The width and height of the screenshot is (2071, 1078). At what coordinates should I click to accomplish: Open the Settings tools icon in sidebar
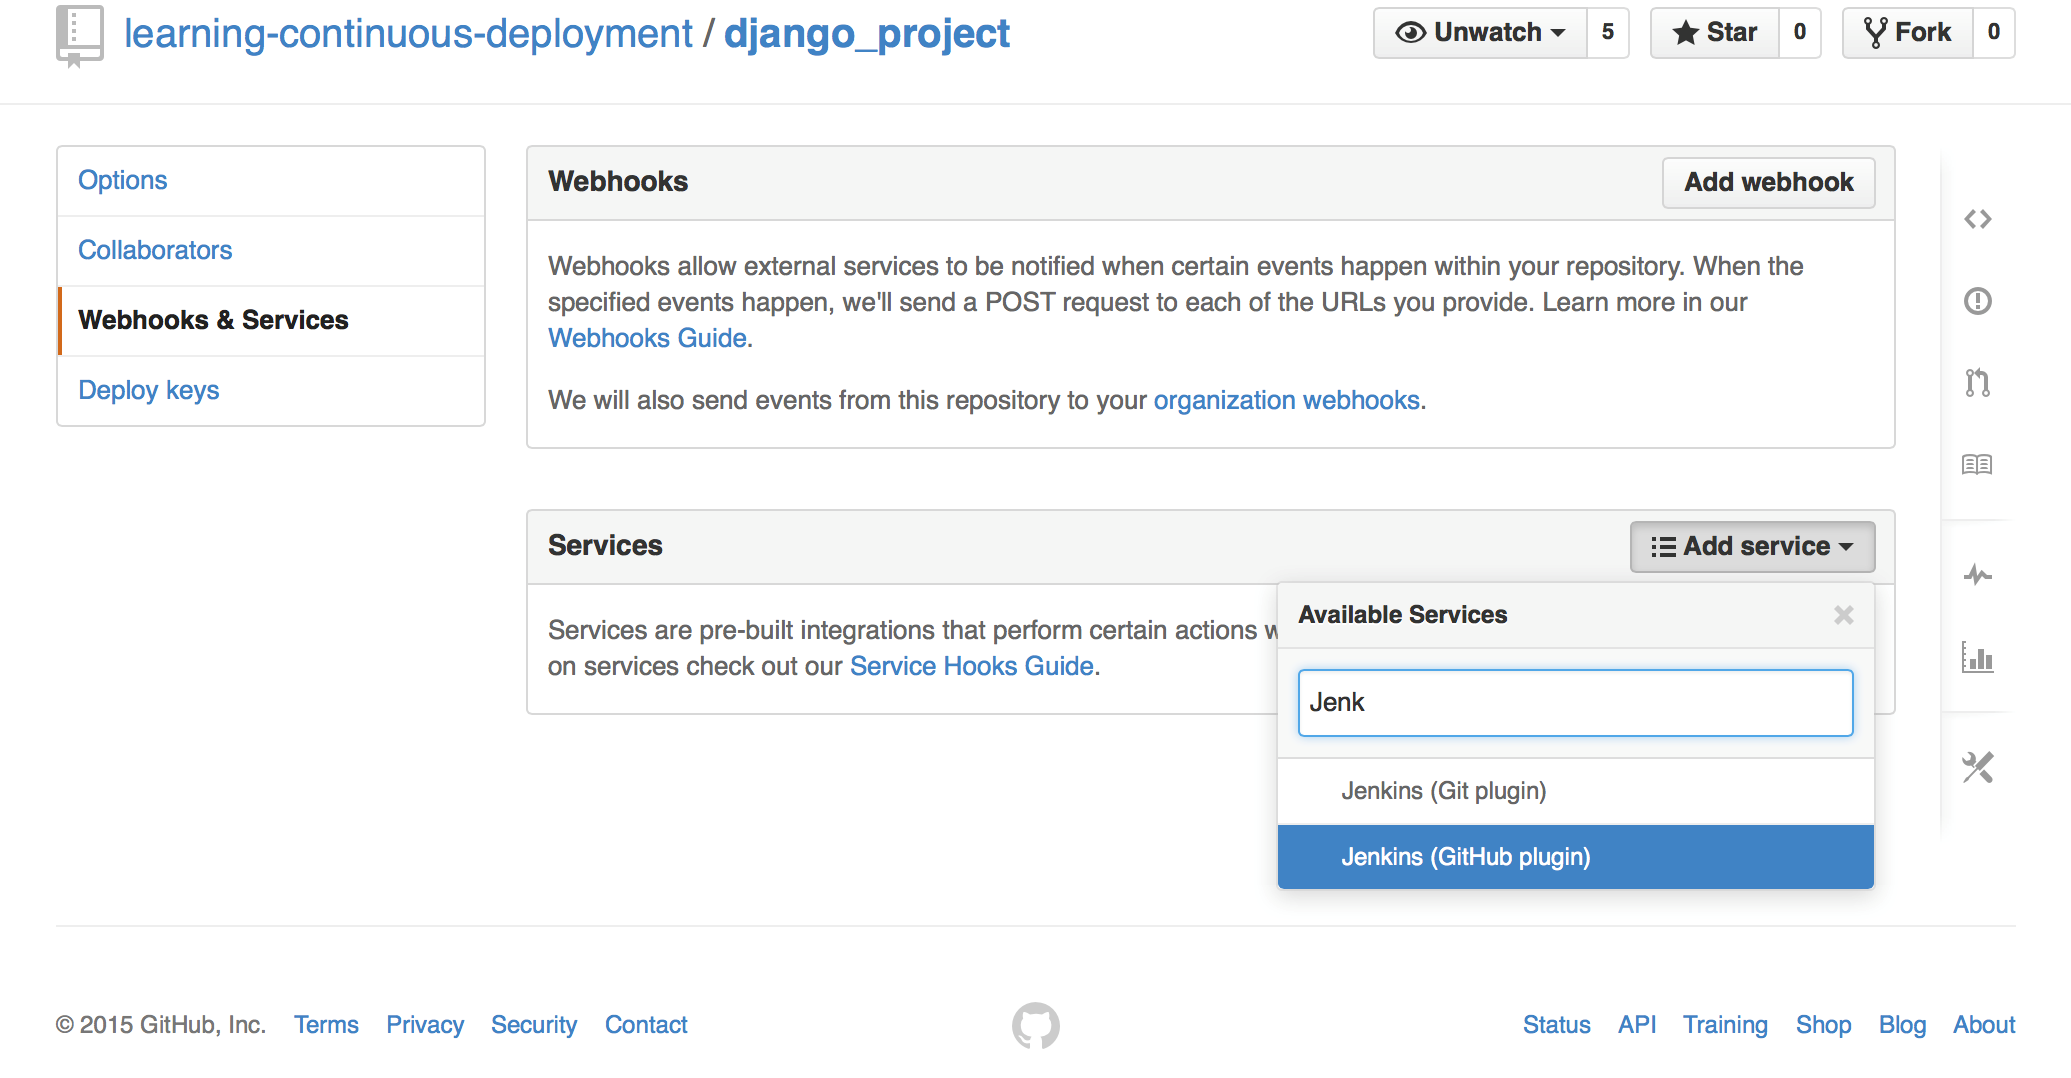coord(1977,767)
